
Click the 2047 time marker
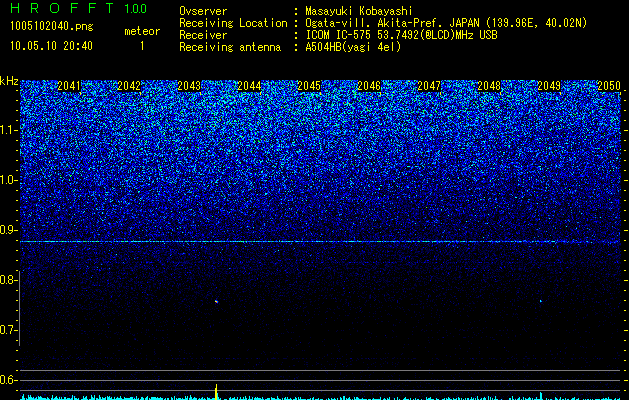tap(429, 86)
